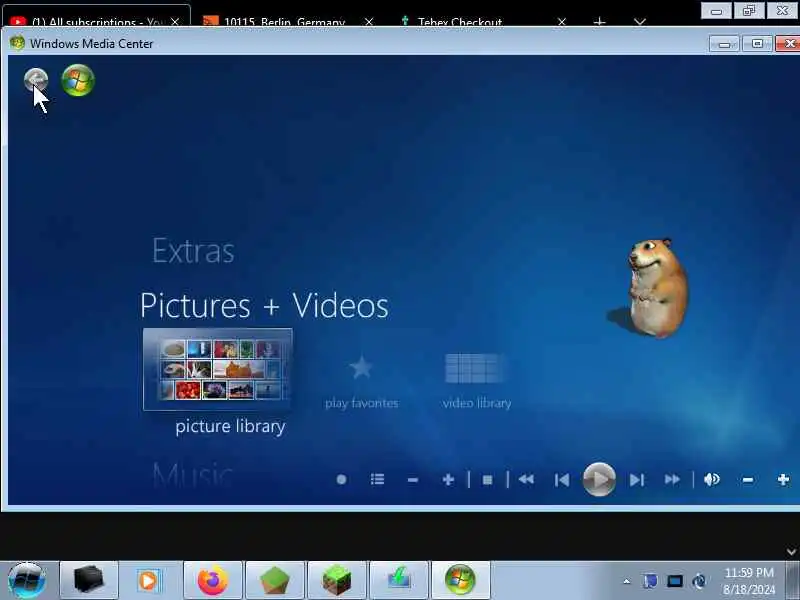Open the picture library tile
Image resolution: width=800 pixels, height=600 pixels.
click(x=217, y=369)
